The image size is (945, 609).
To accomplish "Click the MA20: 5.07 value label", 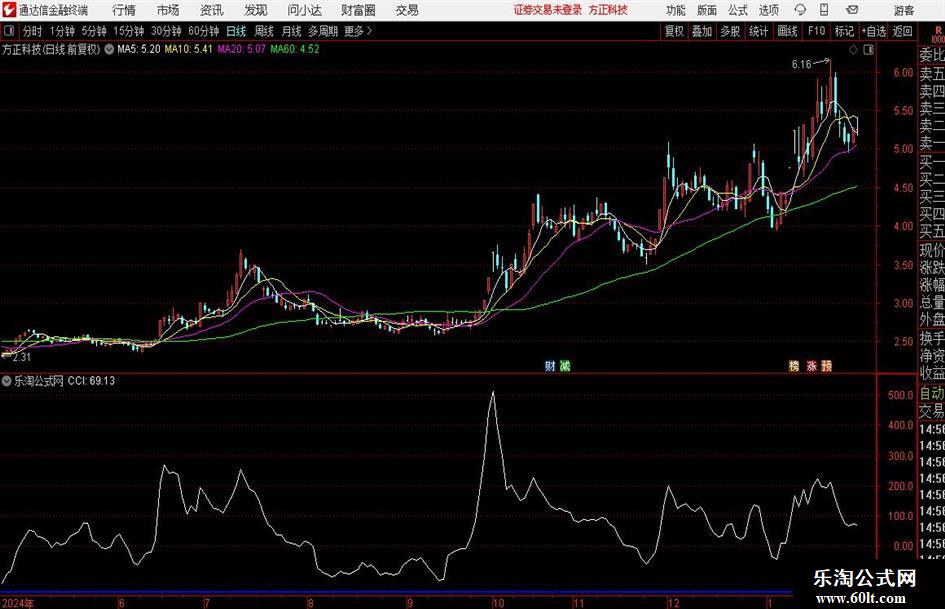I will click(x=241, y=49).
